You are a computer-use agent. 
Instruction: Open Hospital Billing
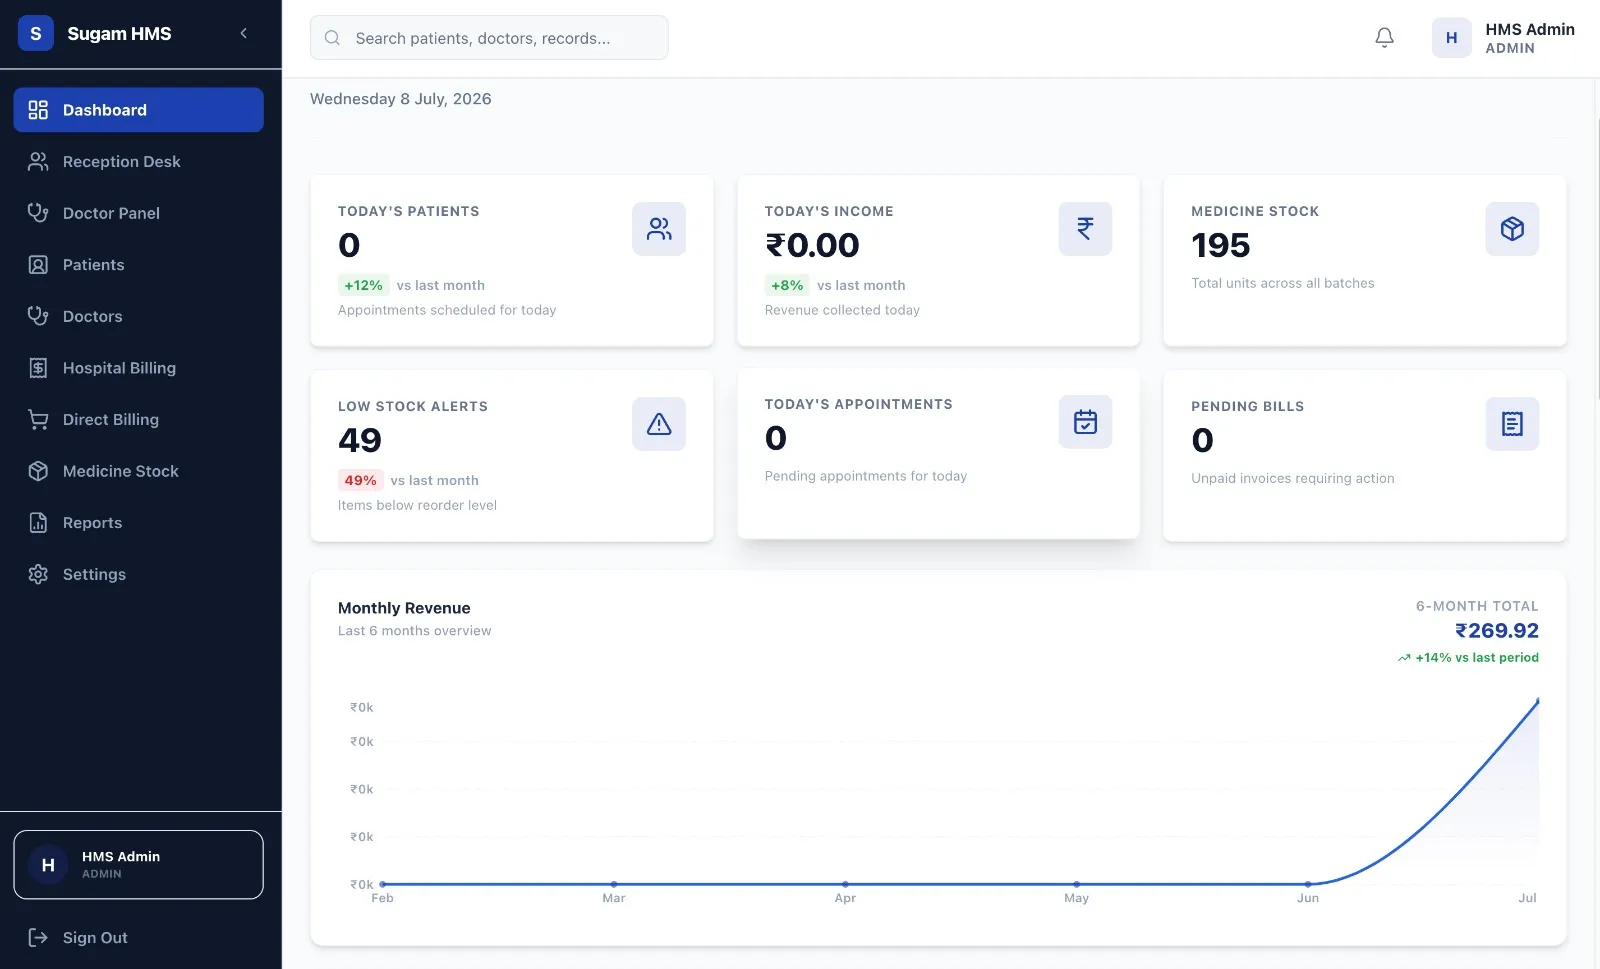coord(139,368)
